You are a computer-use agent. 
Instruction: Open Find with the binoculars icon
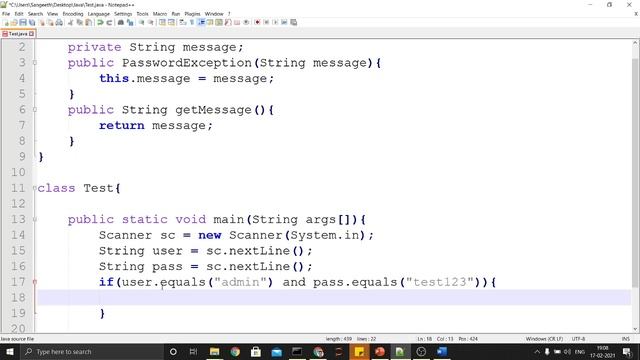click(121, 22)
